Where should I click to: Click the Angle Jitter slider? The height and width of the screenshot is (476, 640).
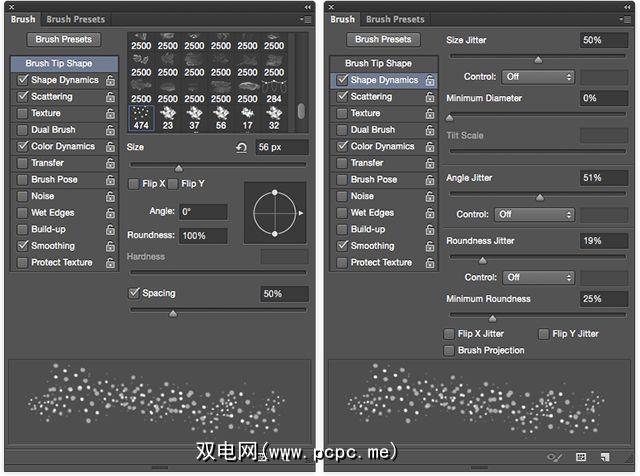538,194
